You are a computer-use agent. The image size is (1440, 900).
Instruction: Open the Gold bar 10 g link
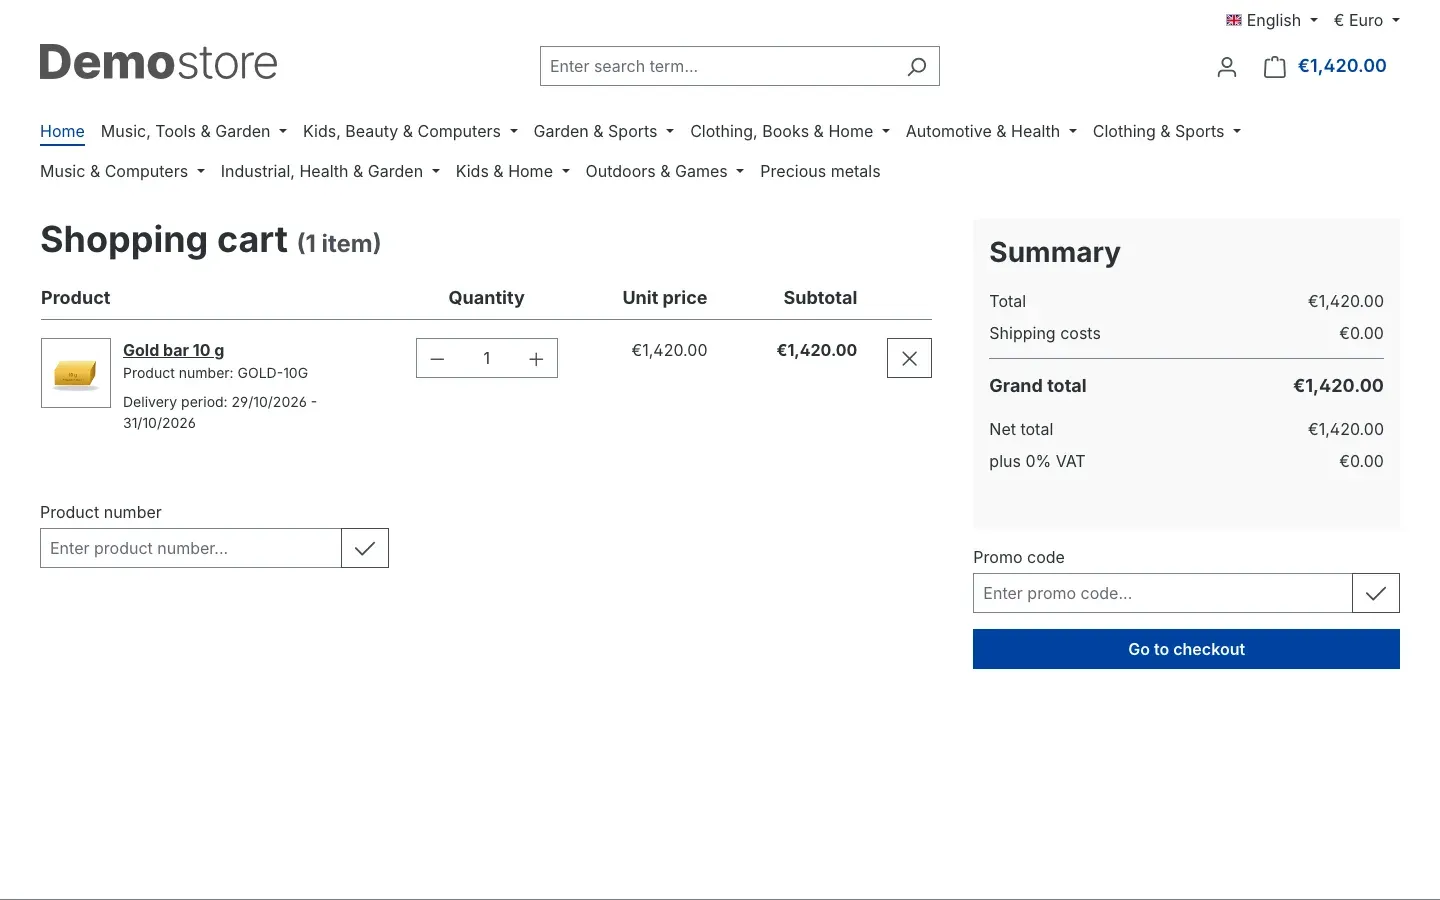pos(173,350)
